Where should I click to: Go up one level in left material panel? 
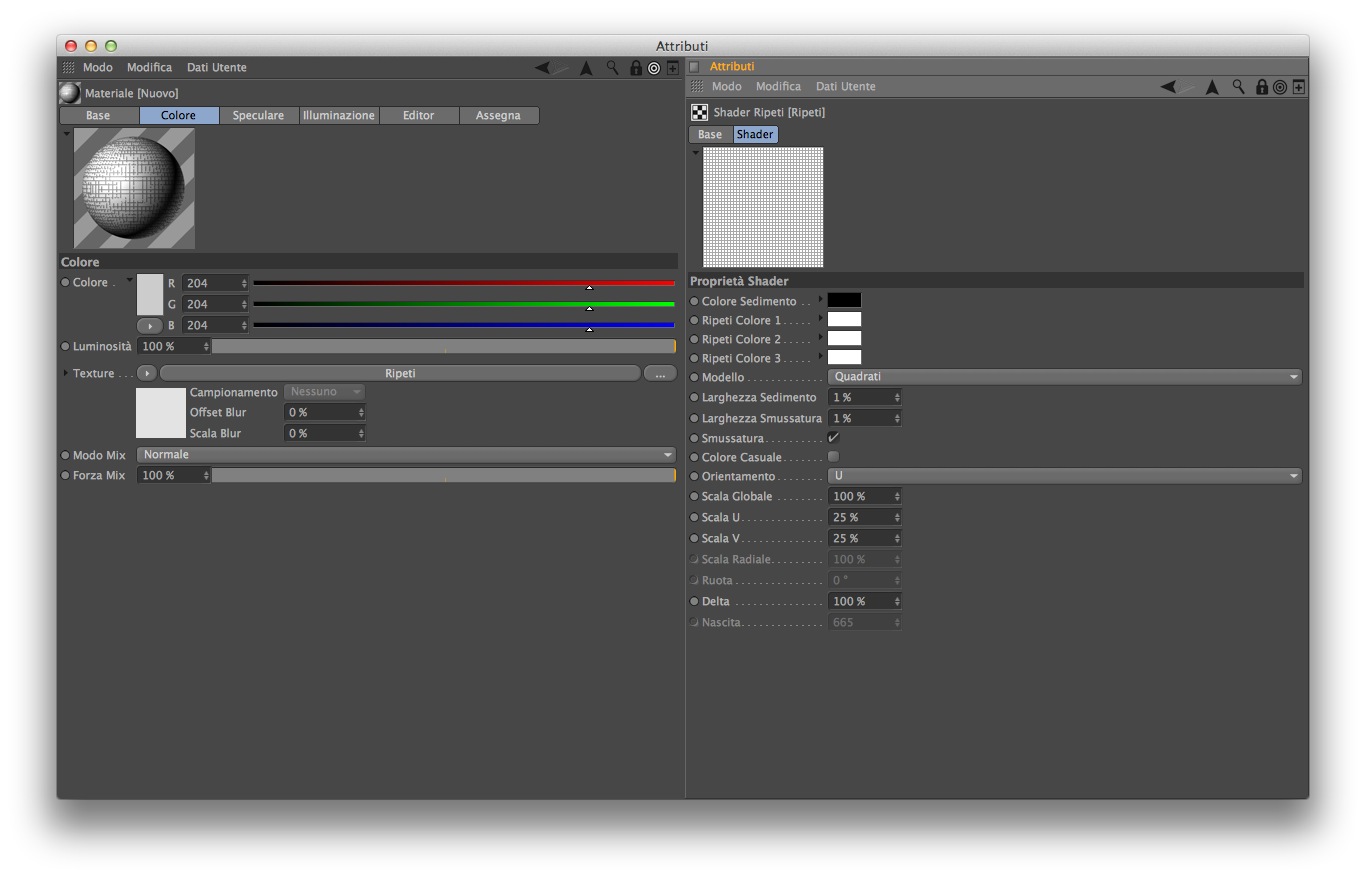[586, 68]
